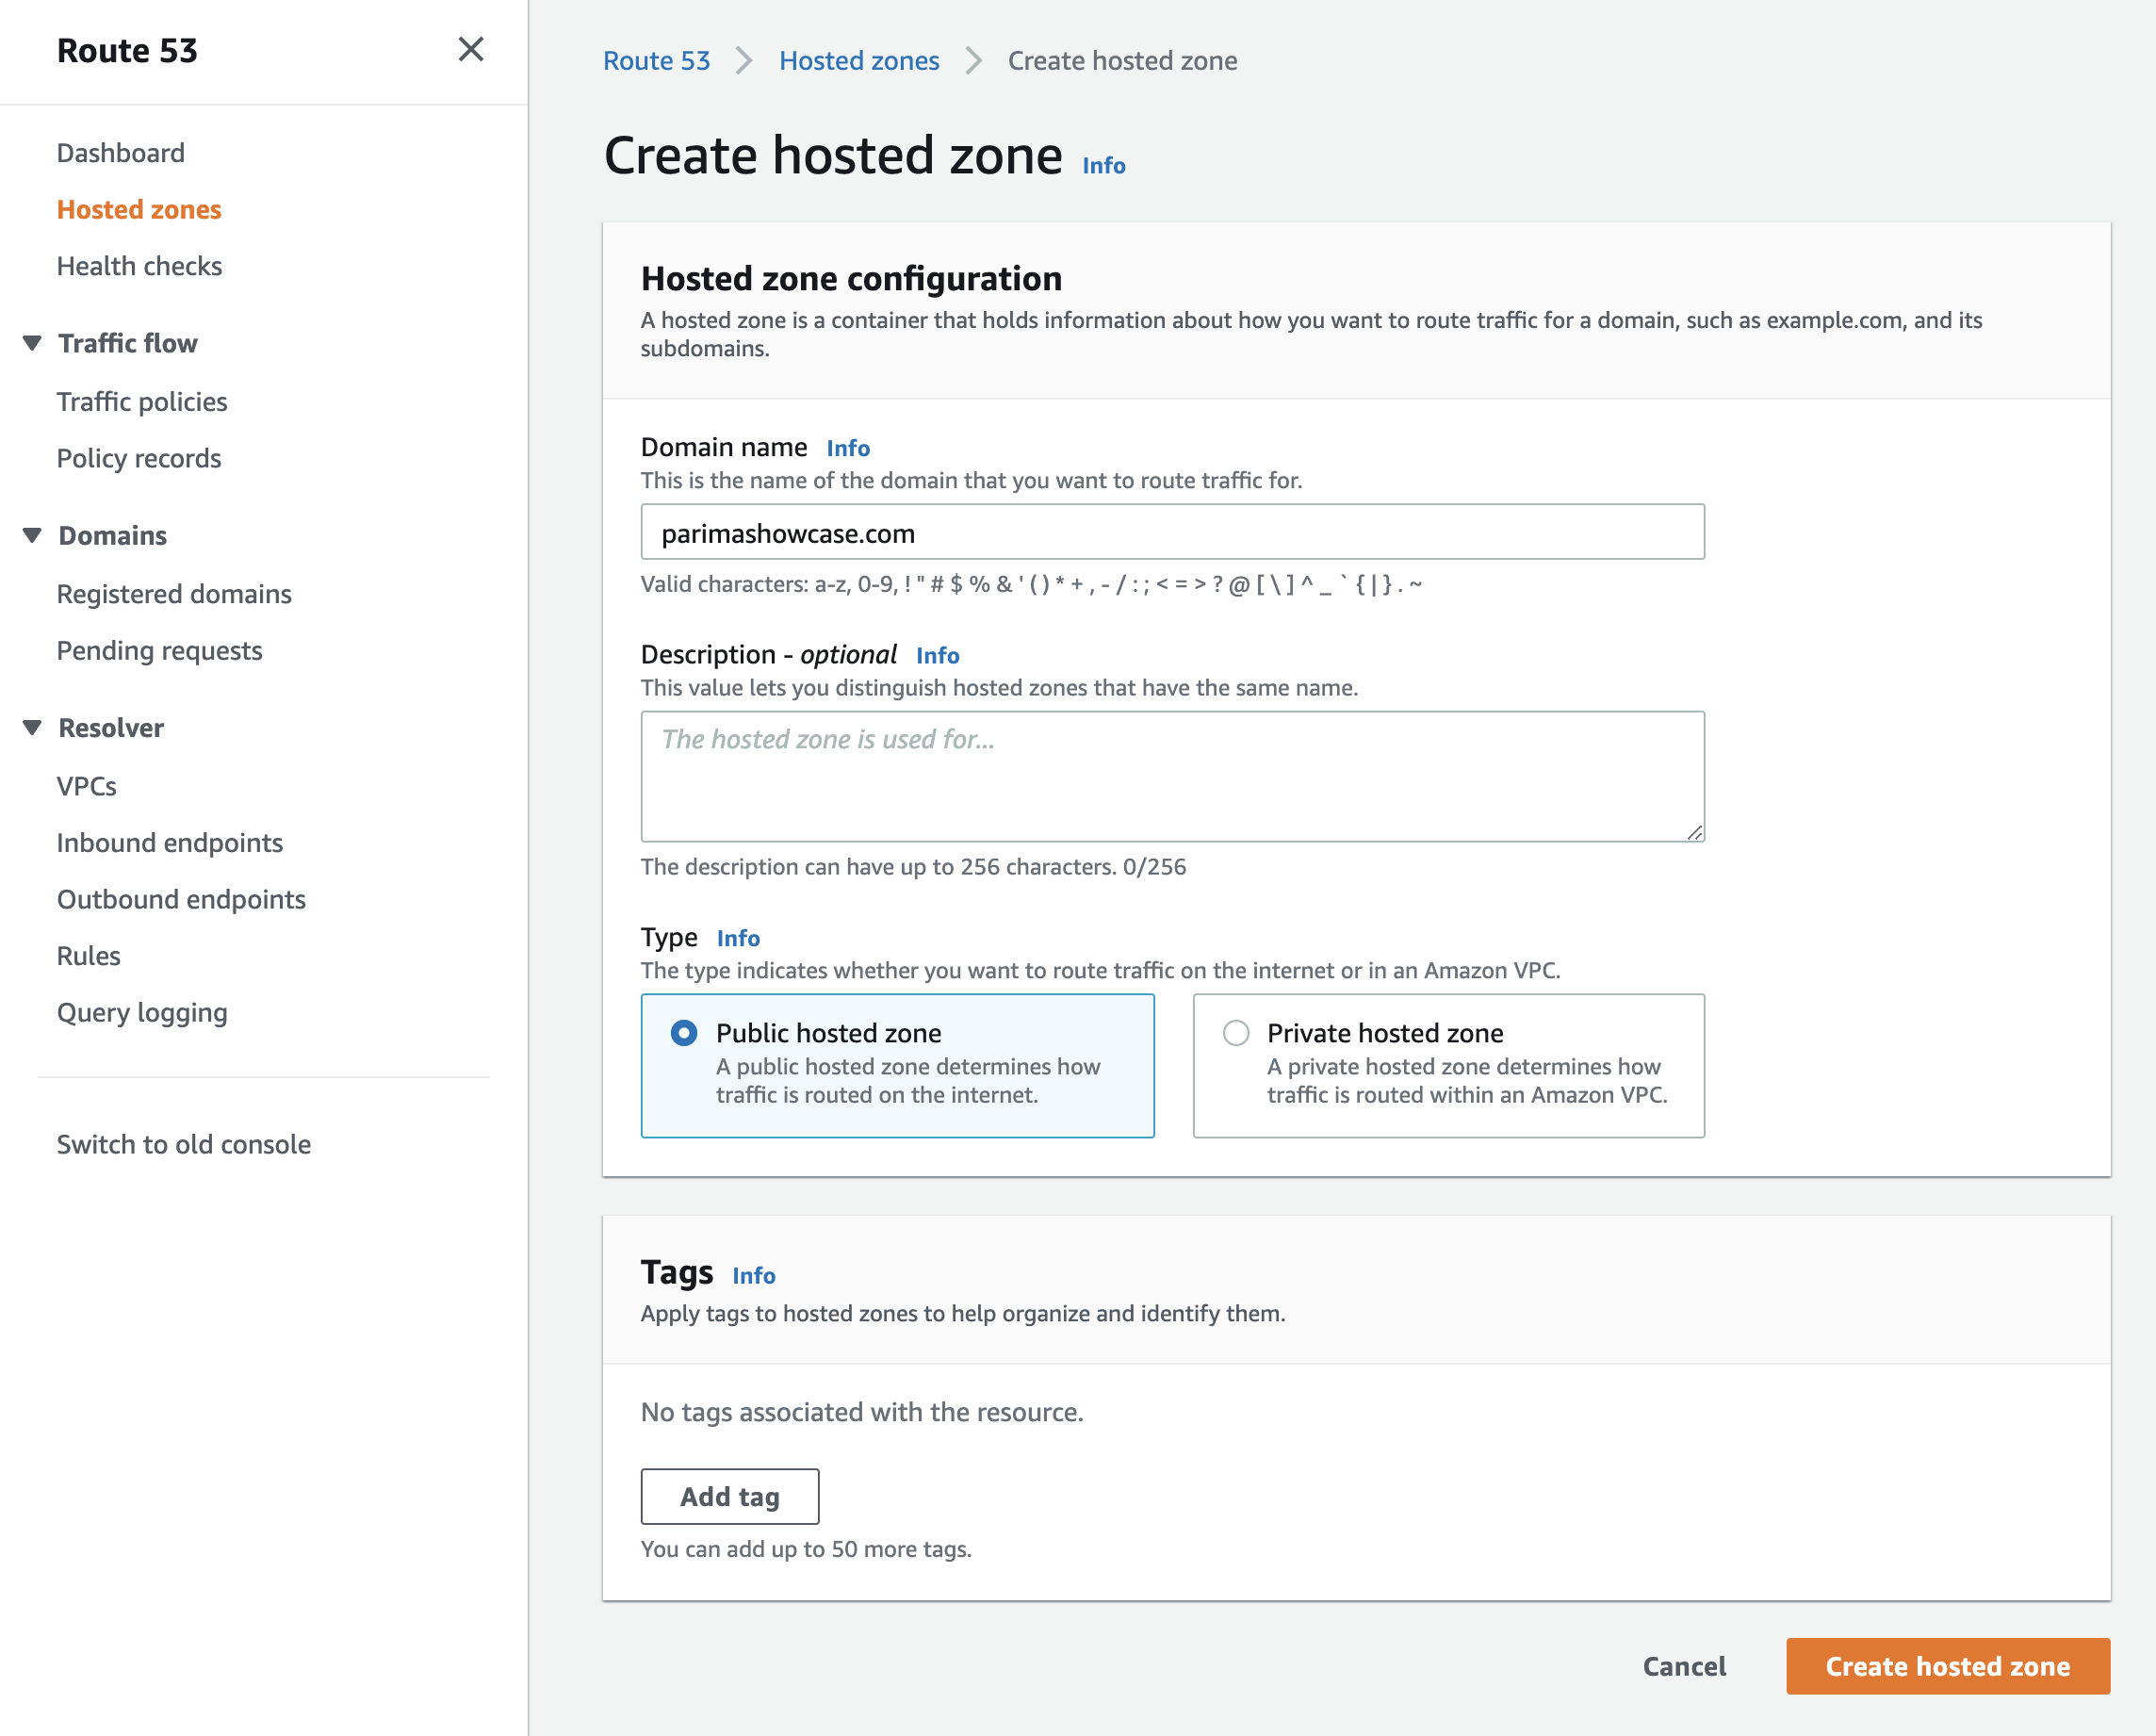Click the Domains section heading

click(x=113, y=535)
